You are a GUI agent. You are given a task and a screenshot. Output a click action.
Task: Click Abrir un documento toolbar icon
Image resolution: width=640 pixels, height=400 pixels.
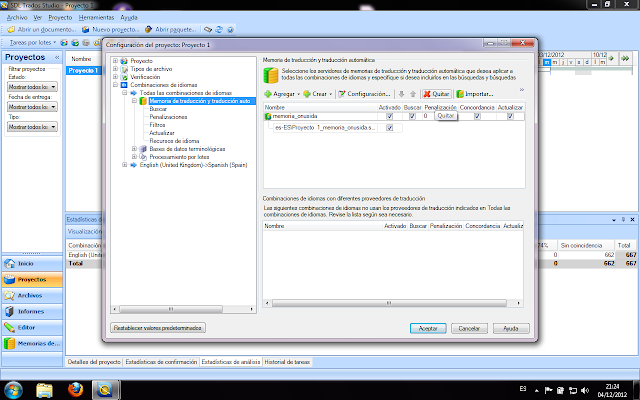click(x=11, y=29)
